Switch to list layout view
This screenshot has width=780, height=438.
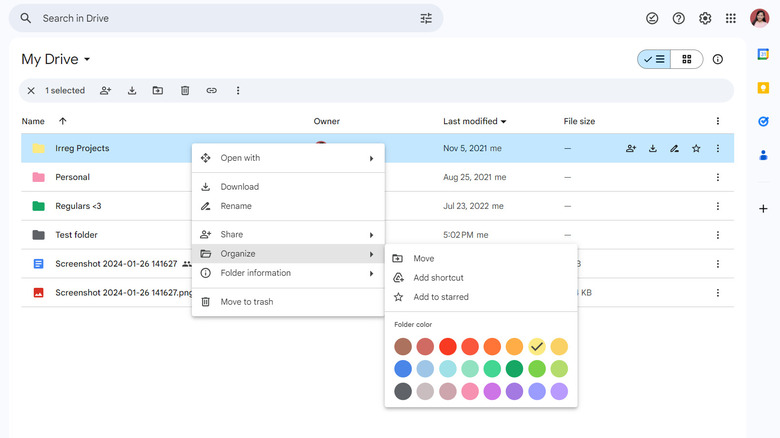654,59
